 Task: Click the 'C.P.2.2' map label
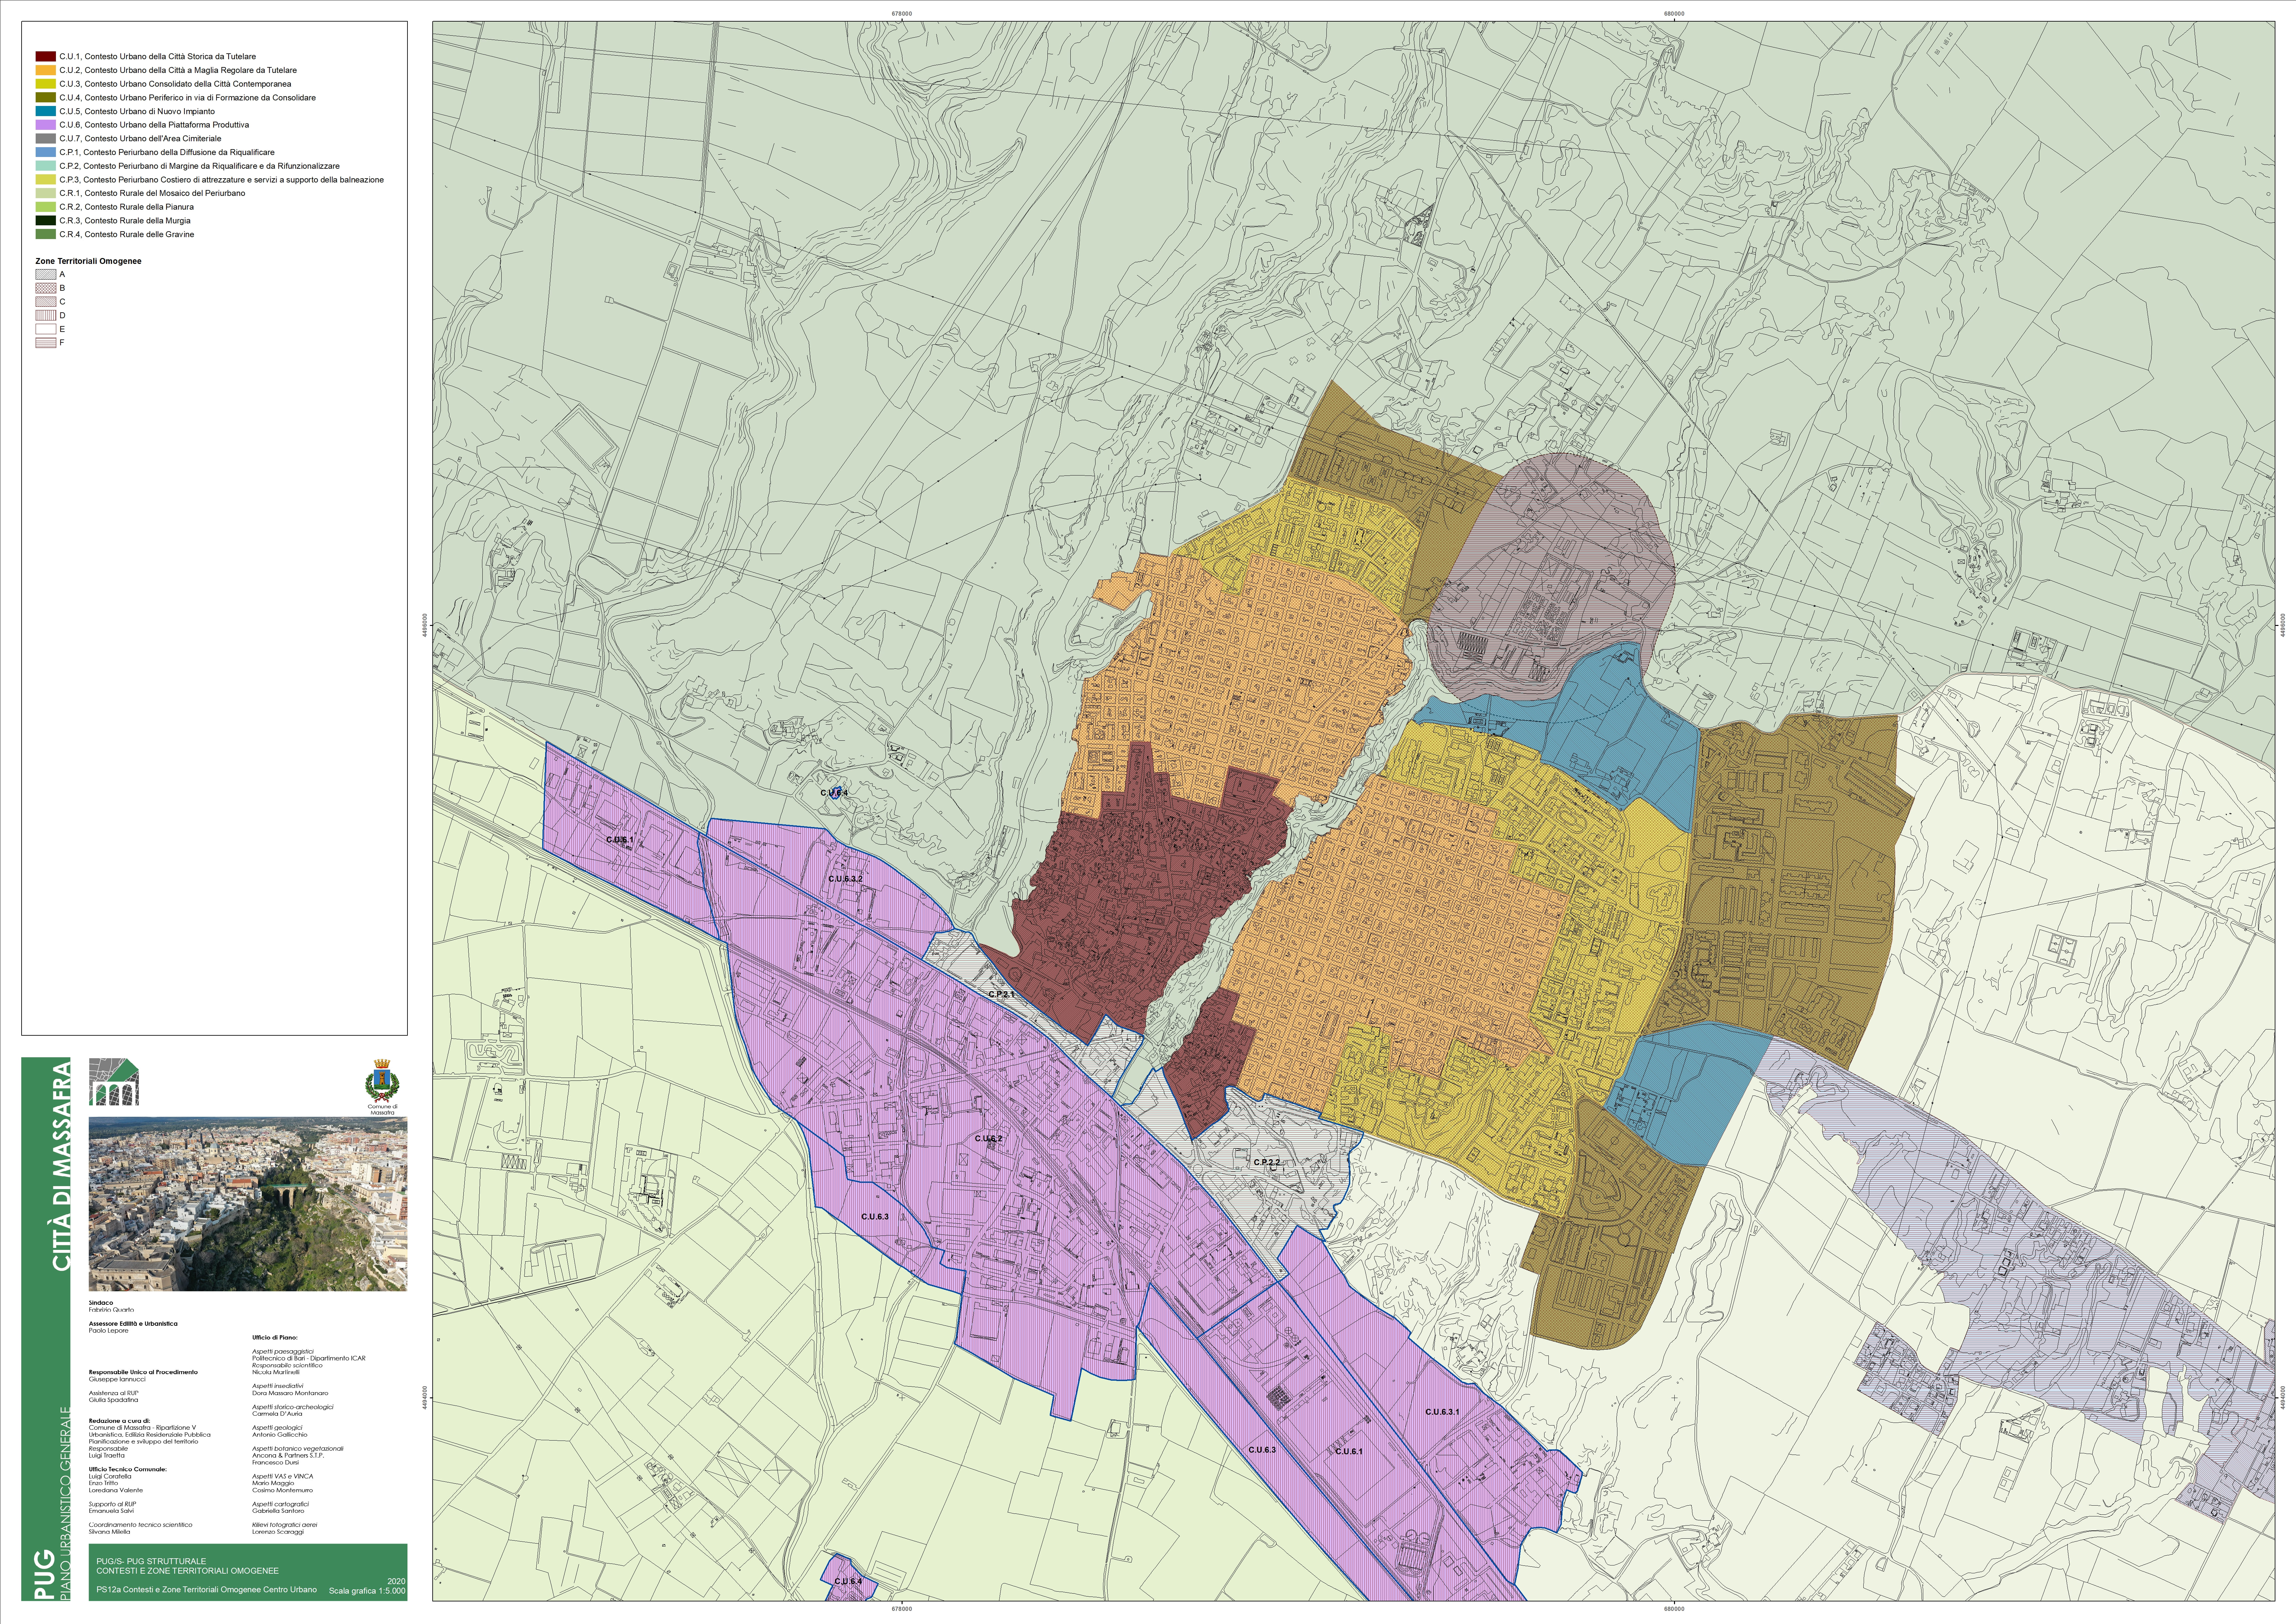click(1266, 1162)
